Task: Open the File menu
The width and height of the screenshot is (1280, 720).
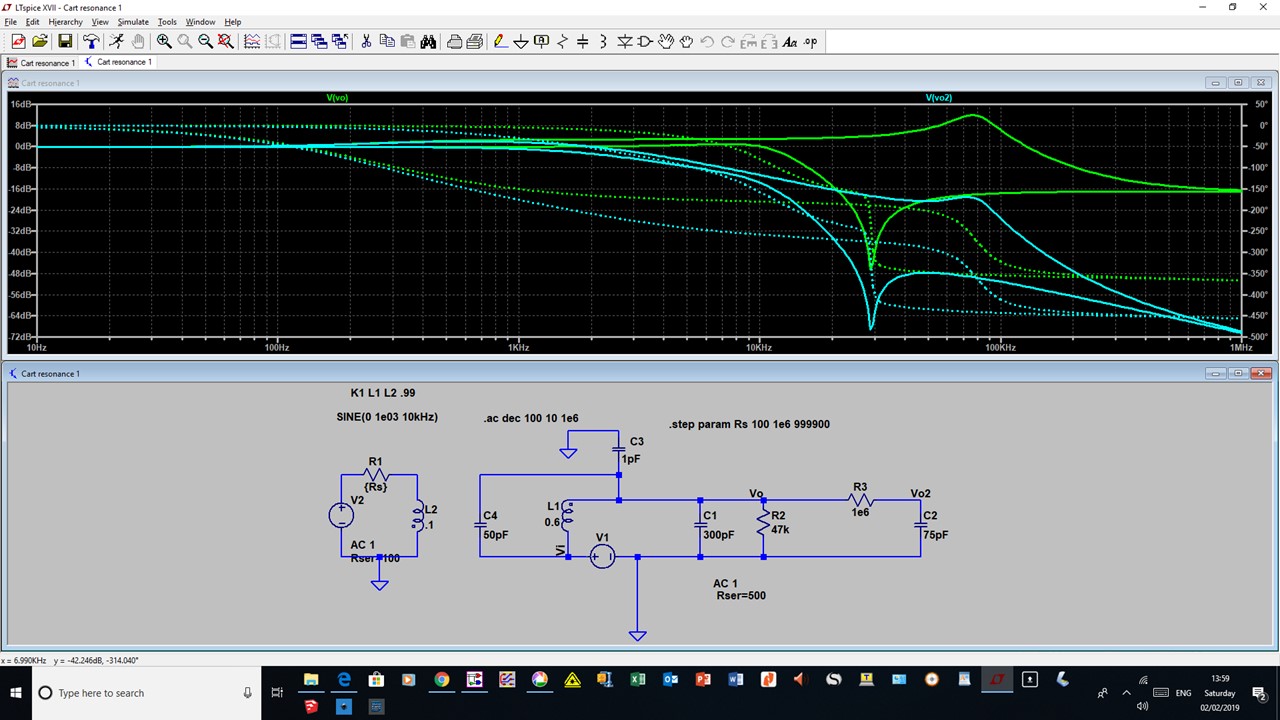Action: click(x=10, y=21)
